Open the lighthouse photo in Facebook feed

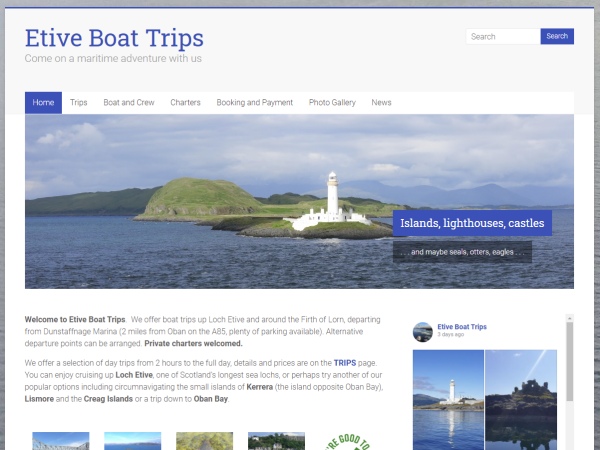pyautogui.click(x=448, y=400)
